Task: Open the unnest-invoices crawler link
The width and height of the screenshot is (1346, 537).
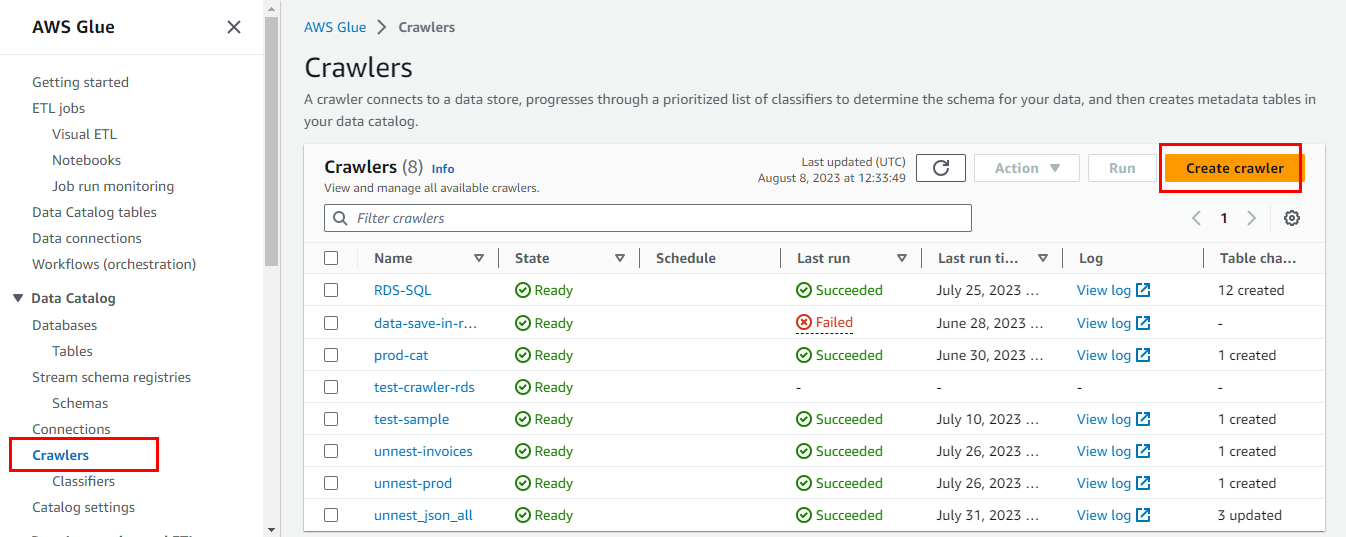Action: (x=423, y=451)
